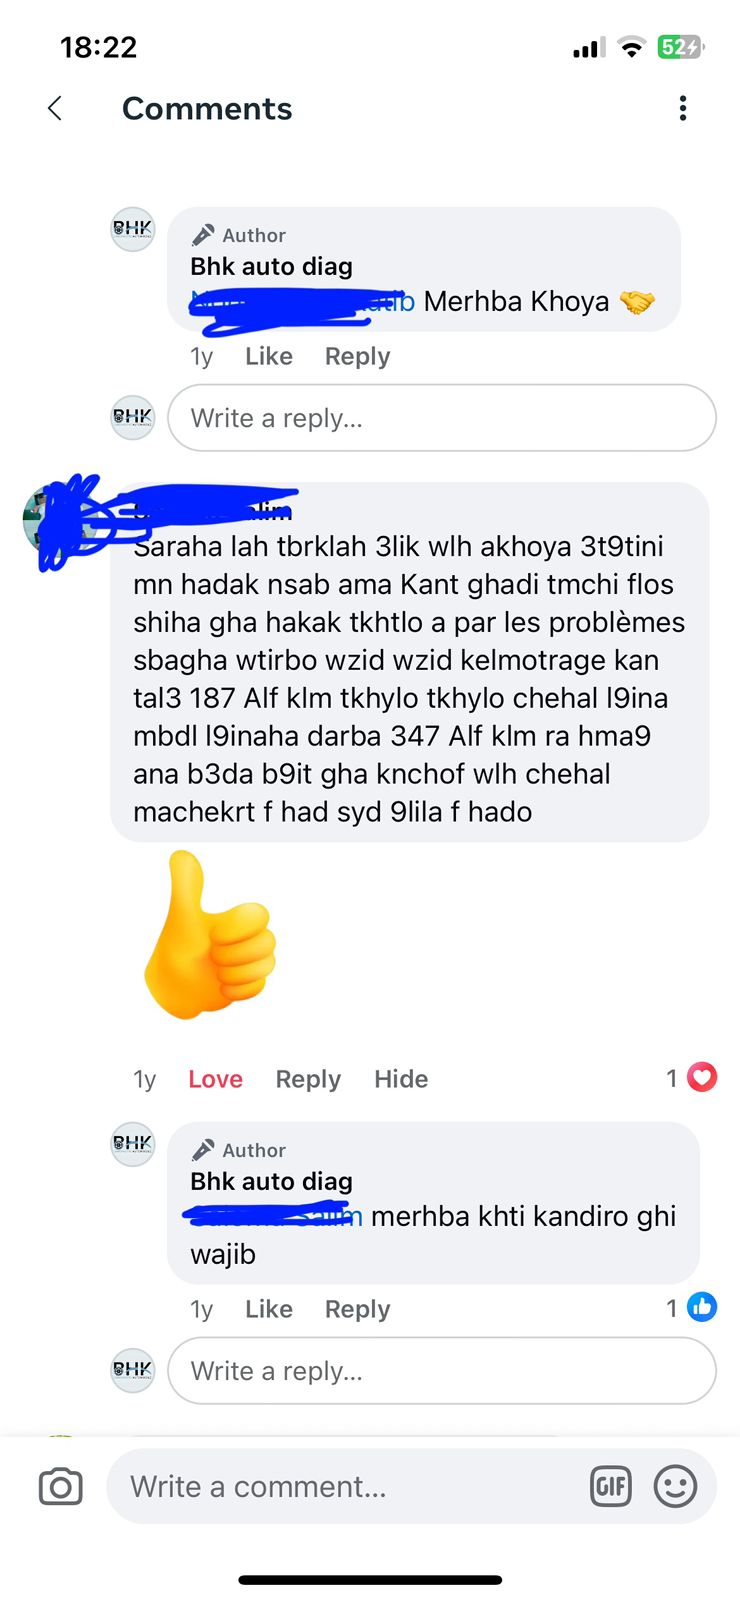Tap the camera icon to attach photo
This screenshot has width=740, height=1600.
click(x=61, y=1487)
